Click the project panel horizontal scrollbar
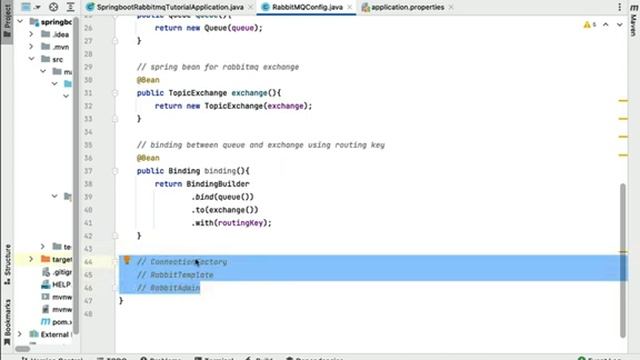 [22, 349]
